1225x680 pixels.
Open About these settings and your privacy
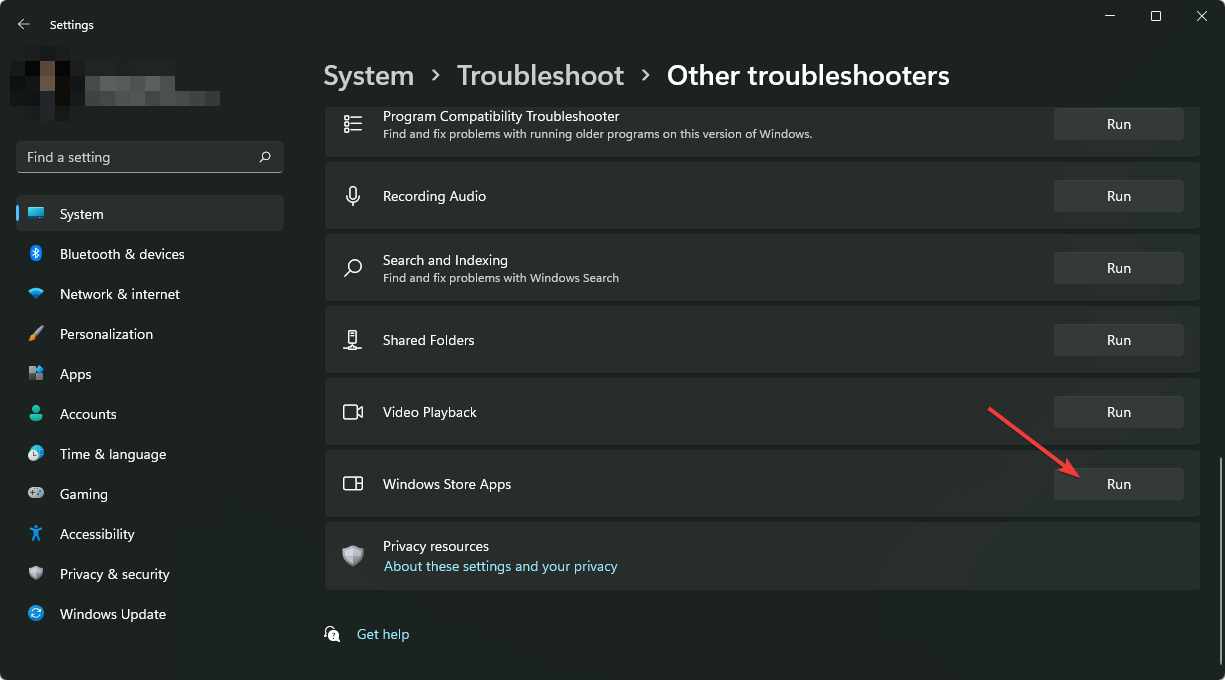pyautogui.click(x=500, y=566)
